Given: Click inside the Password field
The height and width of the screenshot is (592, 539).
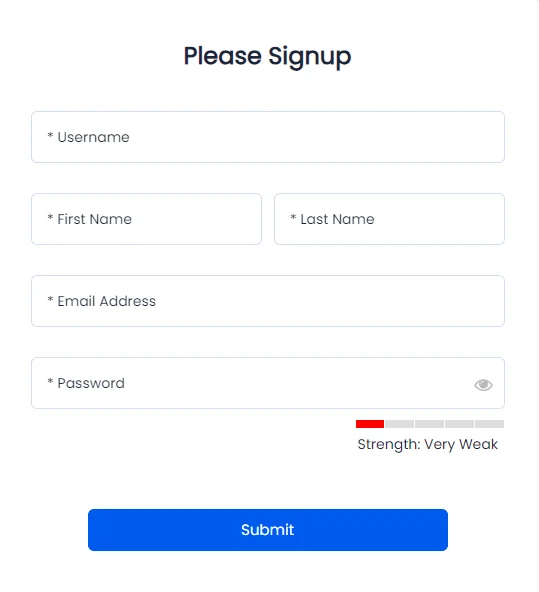Looking at the screenshot, I should [x=268, y=383].
